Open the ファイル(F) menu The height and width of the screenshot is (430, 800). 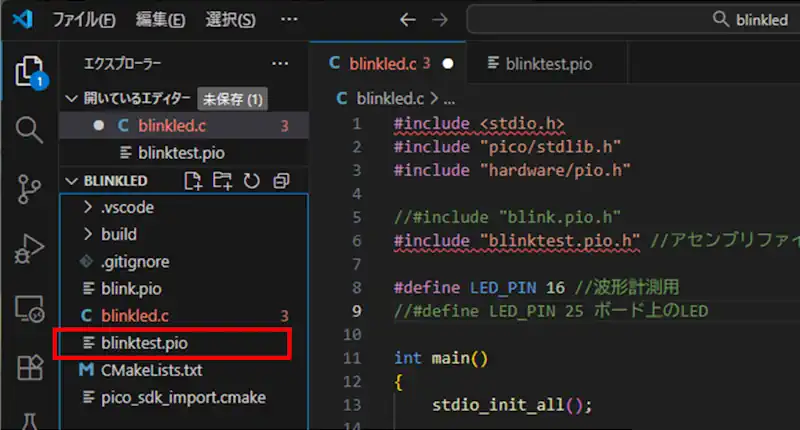click(83, 20)
